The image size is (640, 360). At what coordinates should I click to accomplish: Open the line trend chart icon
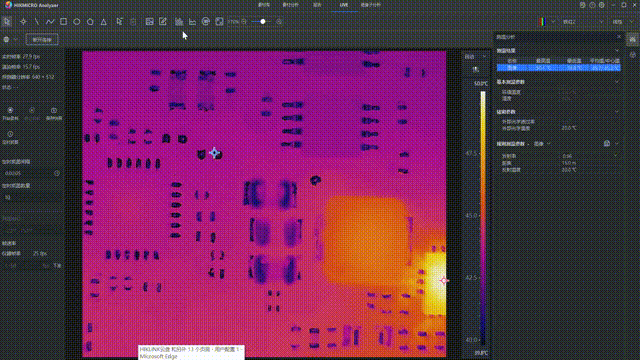tap(192, 22)
